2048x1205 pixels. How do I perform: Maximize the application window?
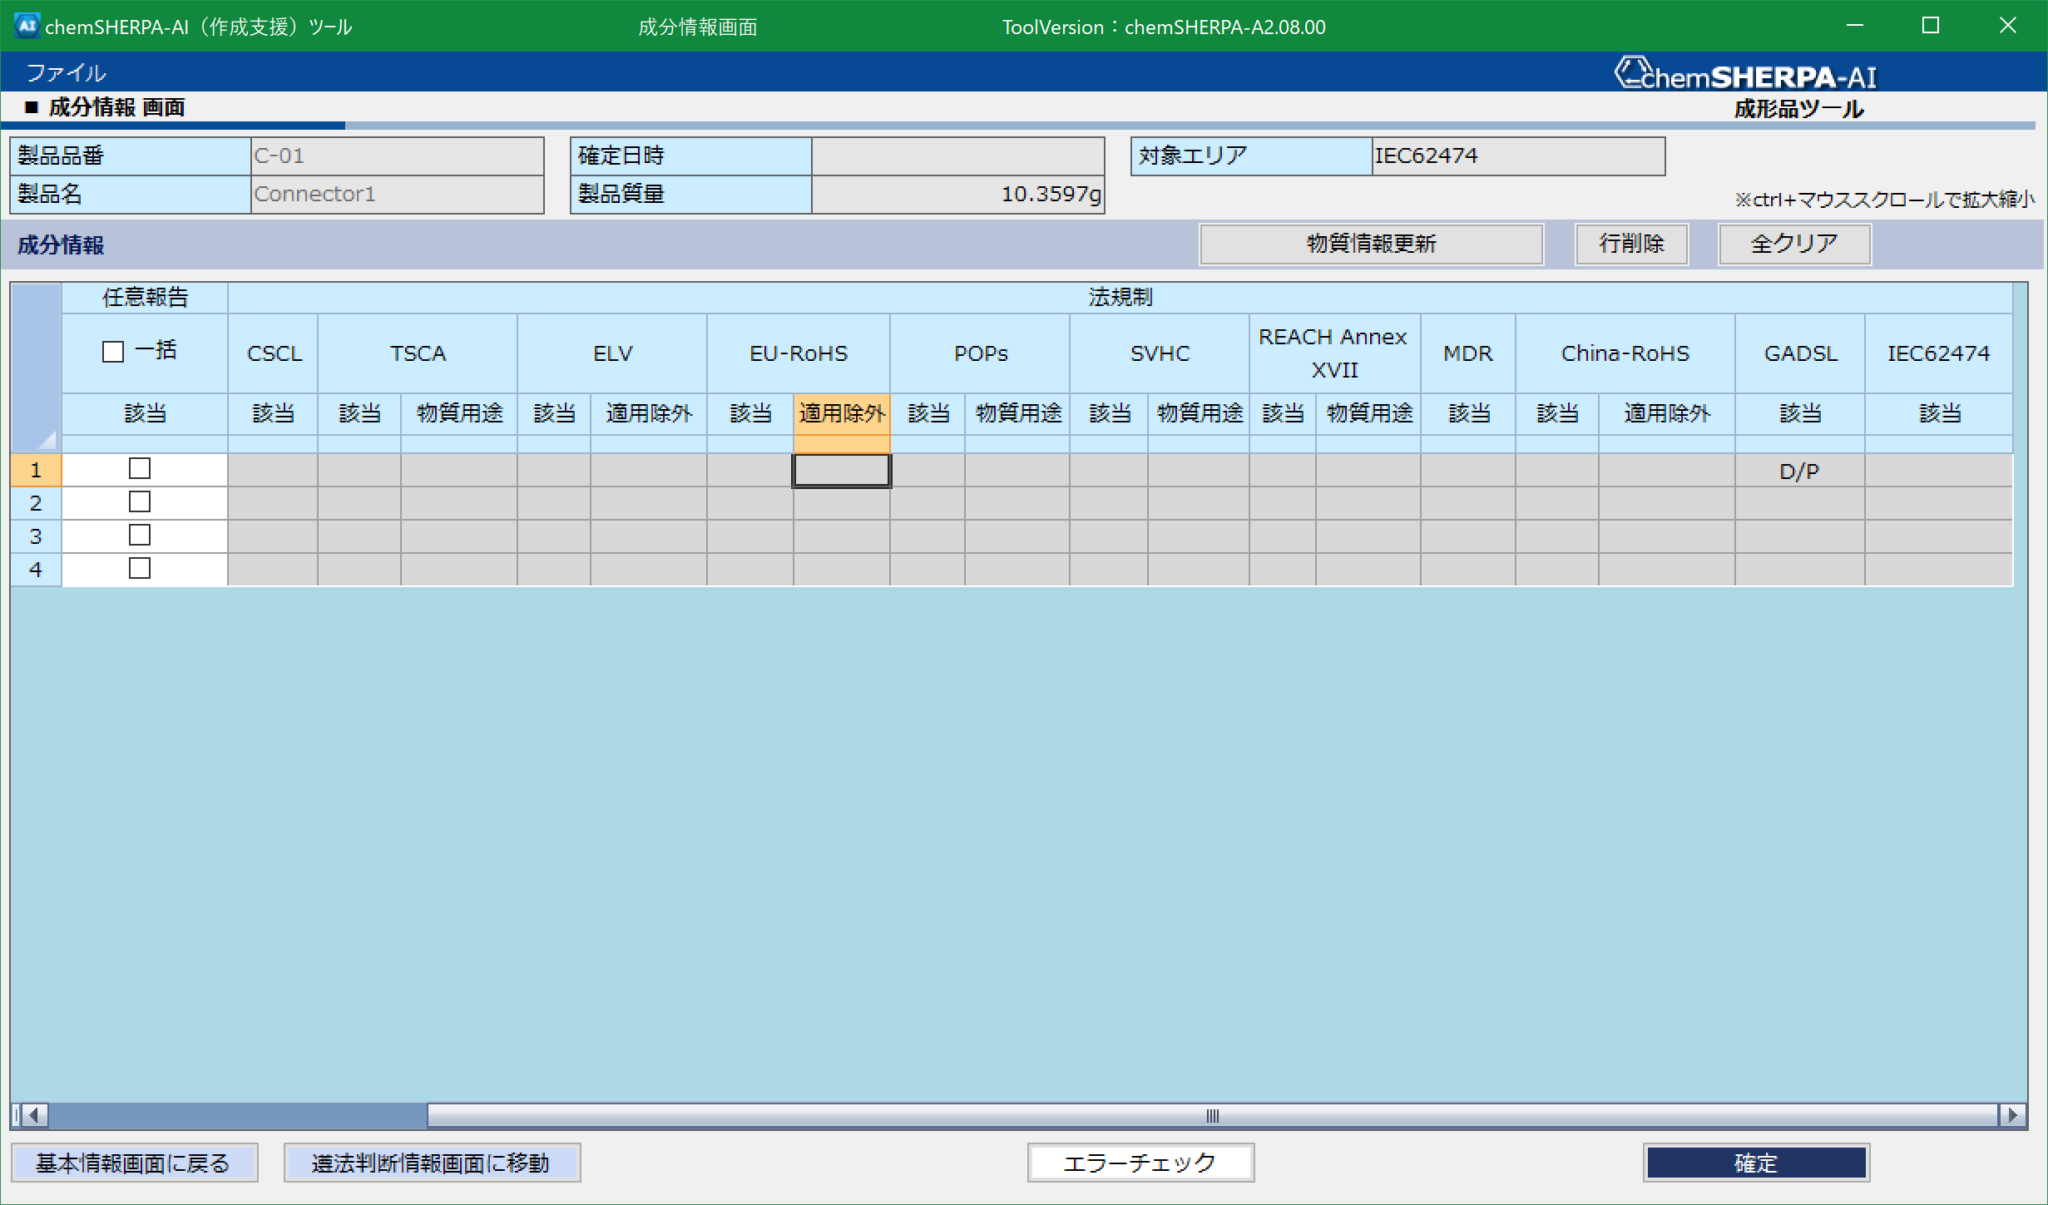point(1930,26)
